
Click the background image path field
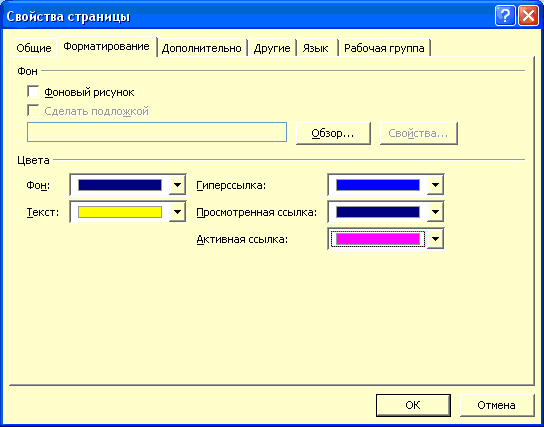click(x=157, y=132)
